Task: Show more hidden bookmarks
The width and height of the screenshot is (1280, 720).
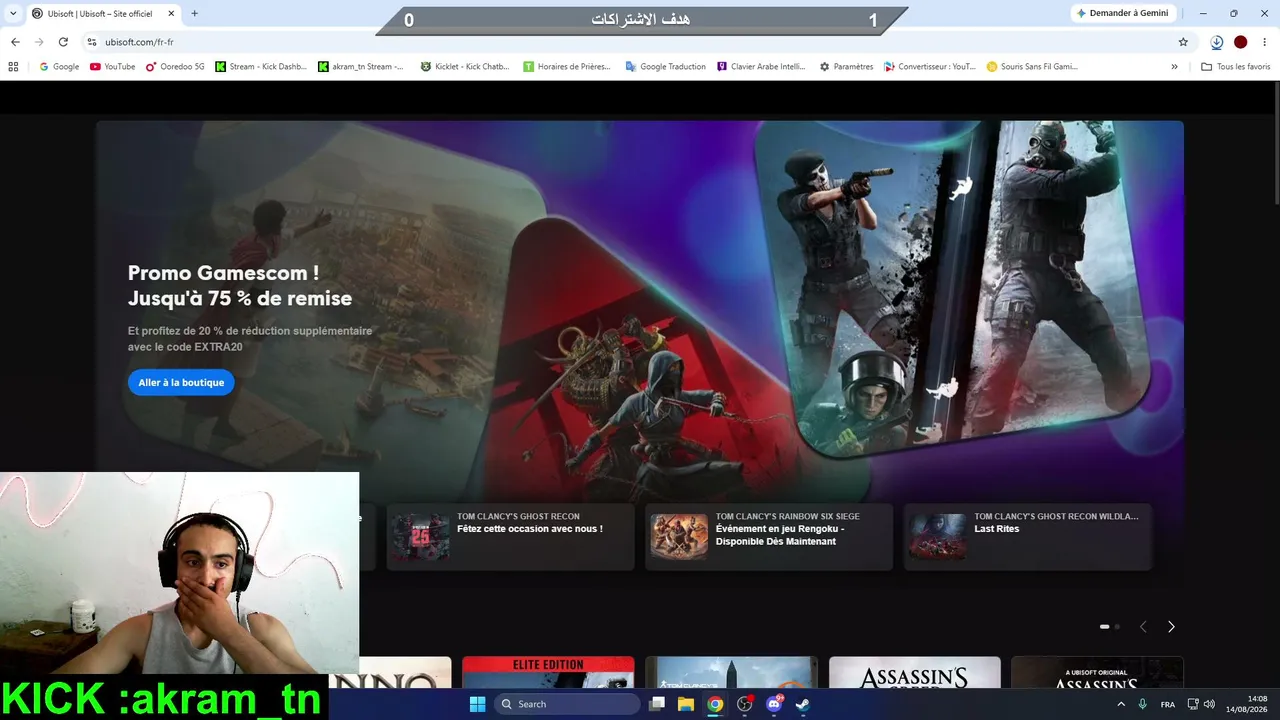Action: 1174,67
